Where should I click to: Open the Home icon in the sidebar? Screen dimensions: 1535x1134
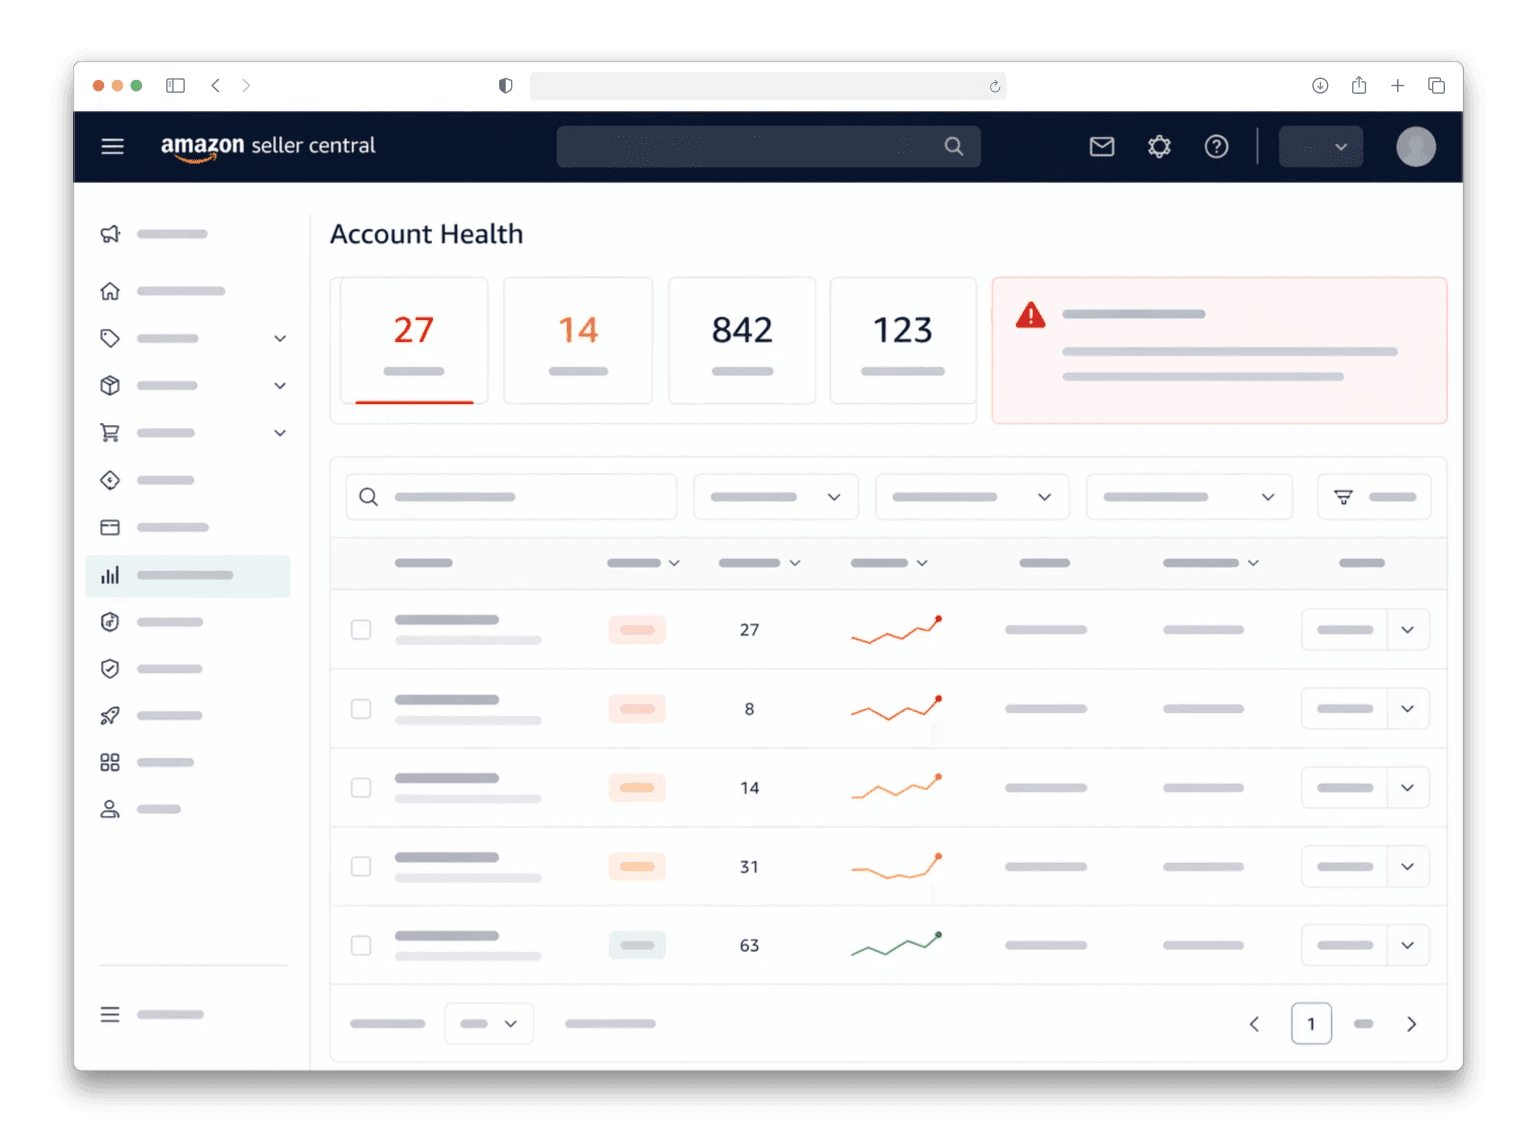click(x=110, y=290)
